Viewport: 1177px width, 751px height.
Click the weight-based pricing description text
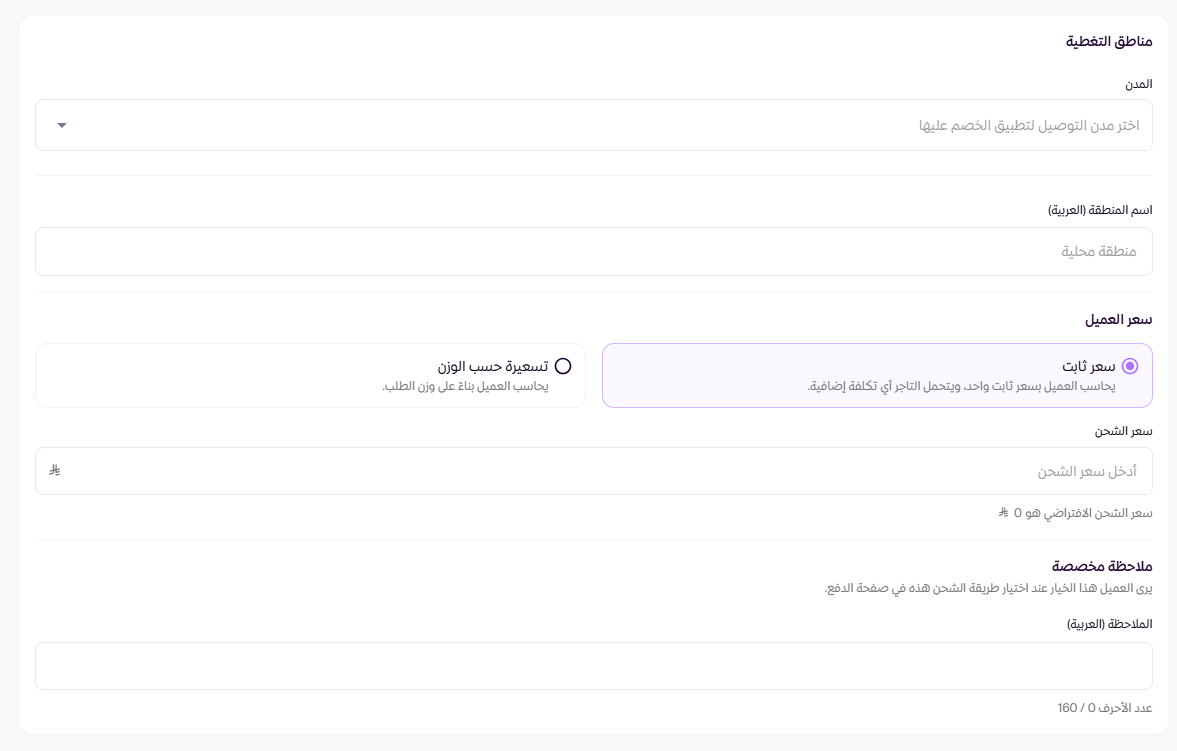click(x=465, y=386)
